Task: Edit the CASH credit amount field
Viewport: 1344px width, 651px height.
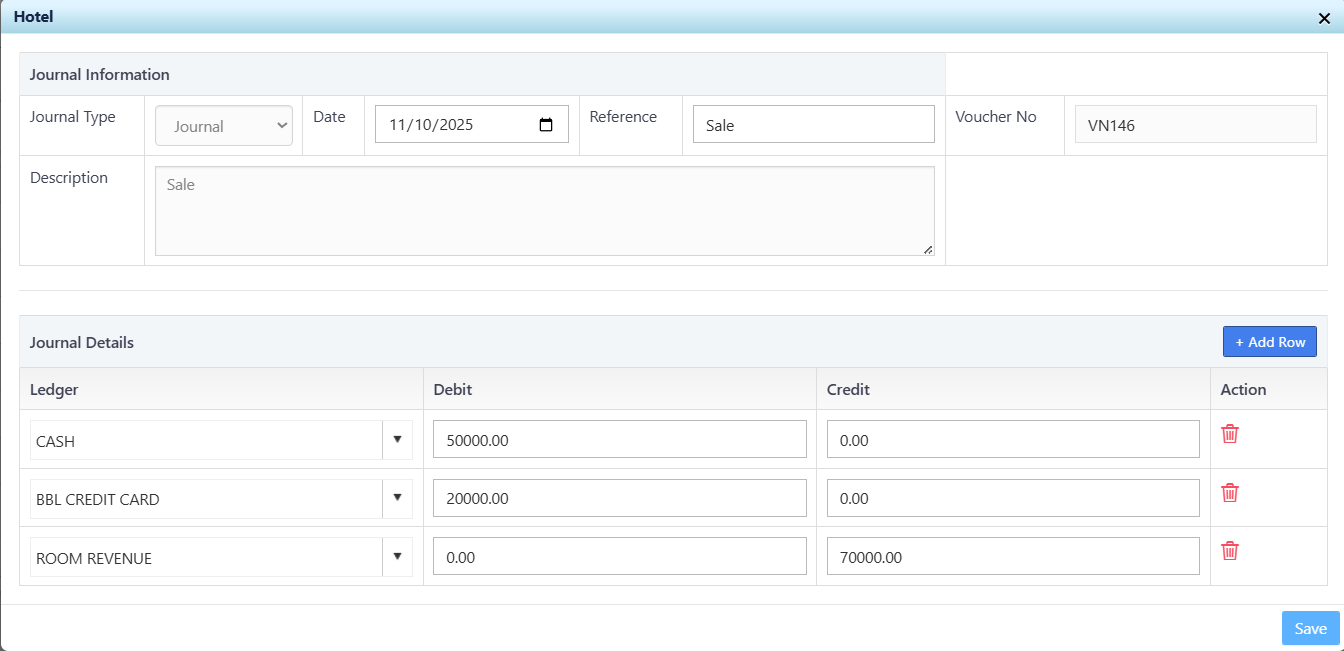Action: click(1012, 440)
